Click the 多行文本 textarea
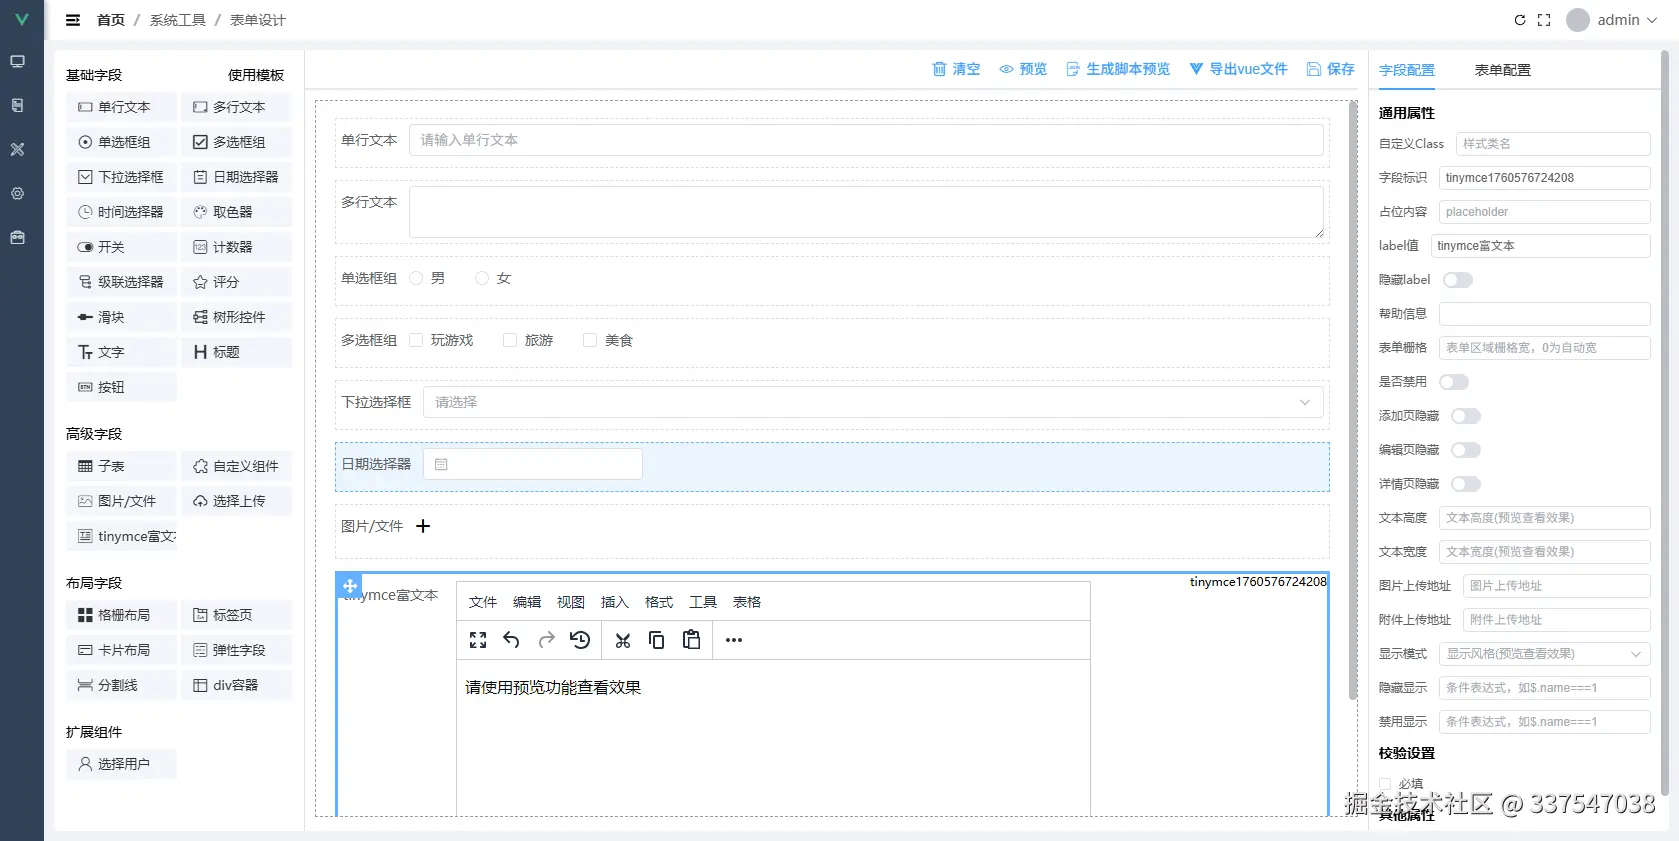 866,212
